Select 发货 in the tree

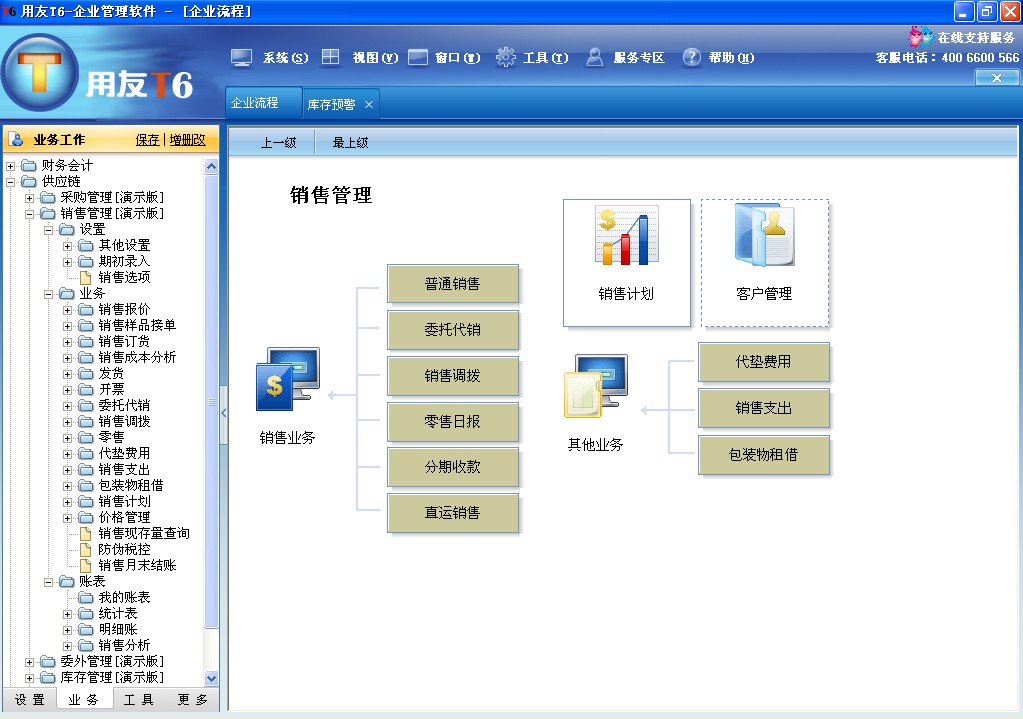pos(111,373)
